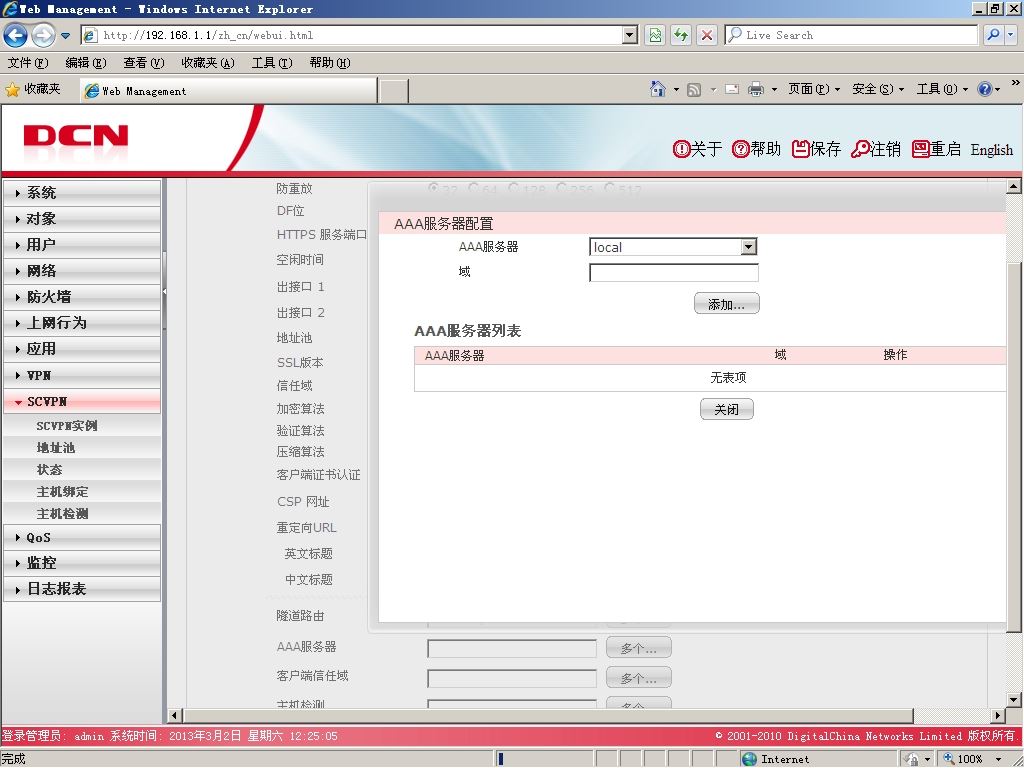
Task: Click 注销 to log out
Action: tap(876, 150)
